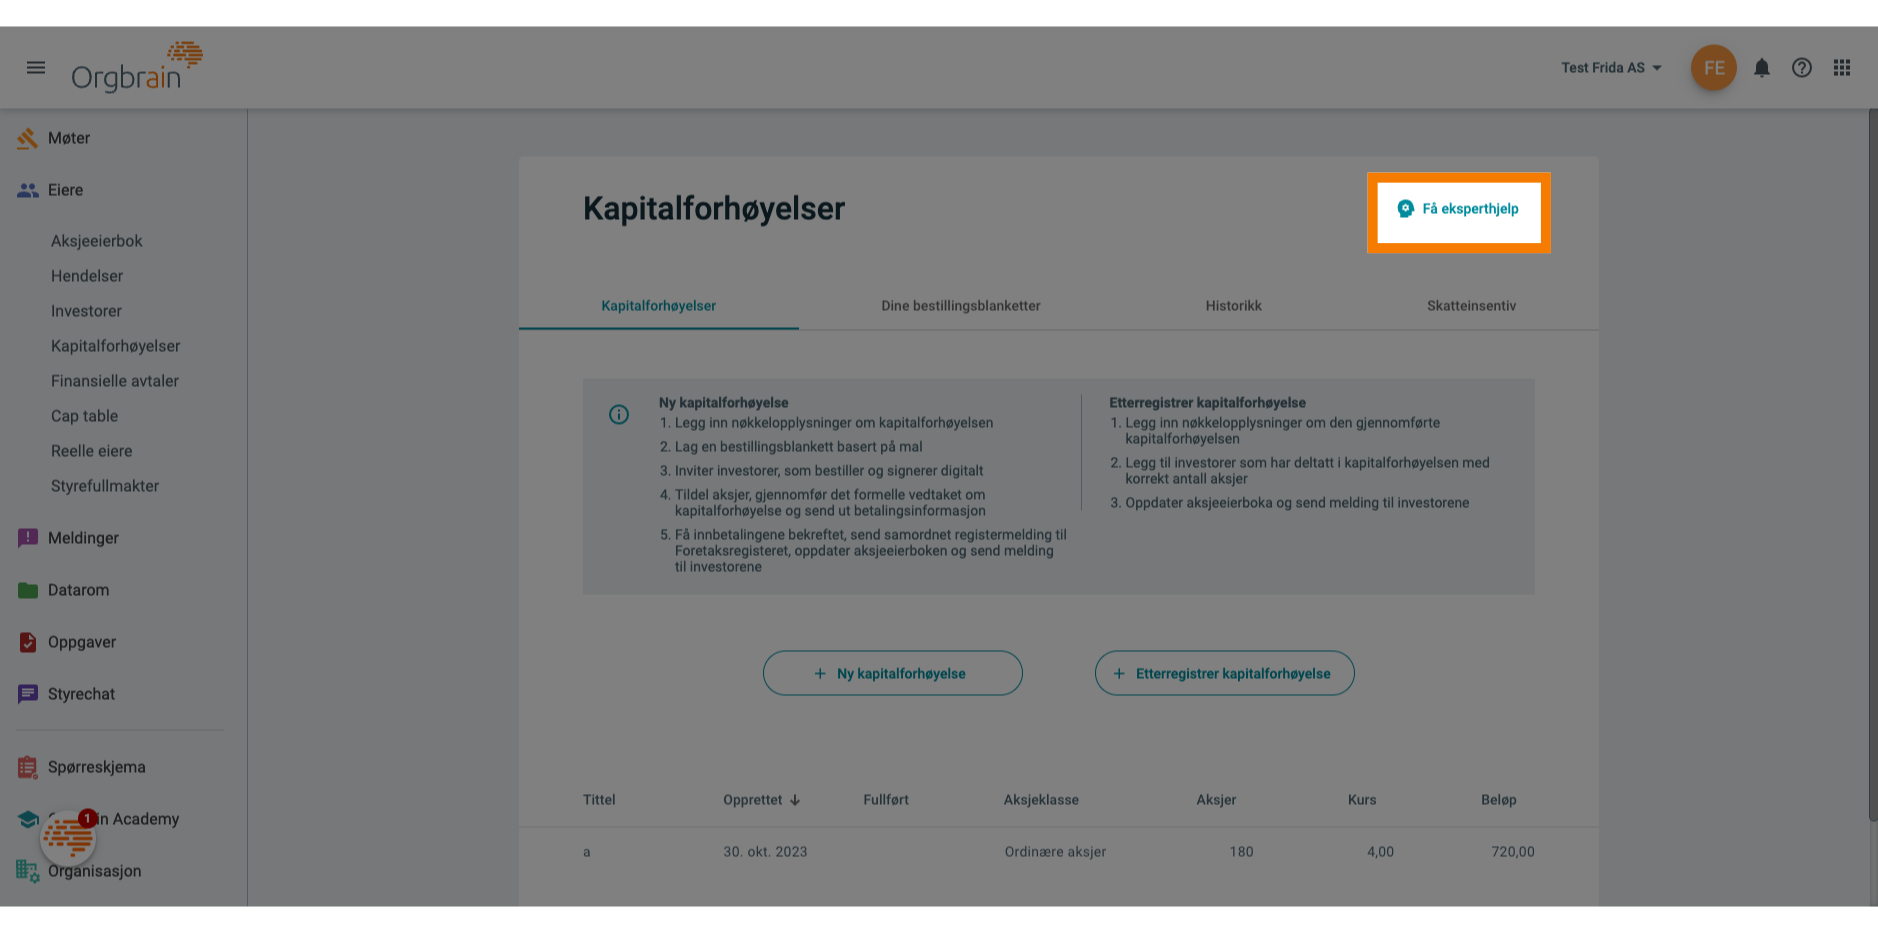This screenshot has width=1878, height=933.
Task: Click the Spørreskjema clipboard icon
Action: [28, 767]
